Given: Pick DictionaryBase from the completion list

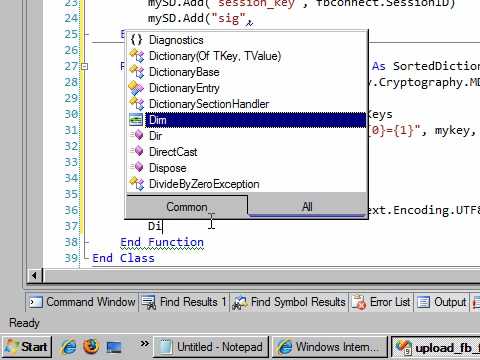Looking at the screenshot, I should (x=246, y=72).
